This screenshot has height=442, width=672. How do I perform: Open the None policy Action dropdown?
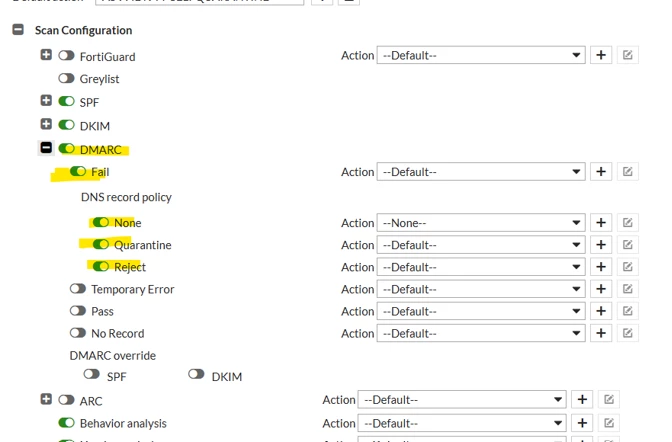click(x=481, y=223)
